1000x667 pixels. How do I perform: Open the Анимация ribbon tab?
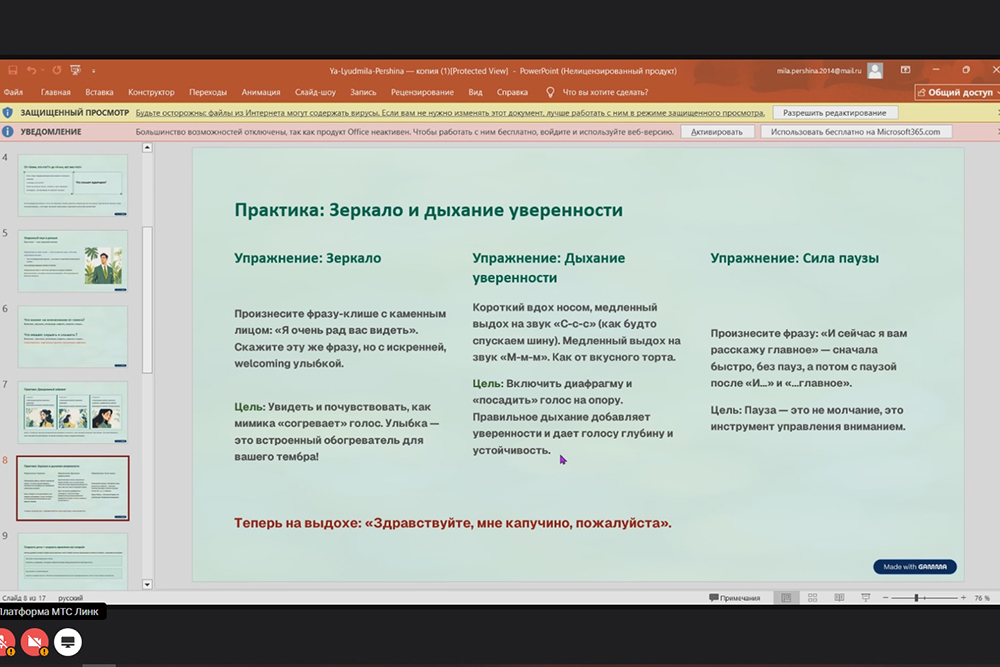(x=261, y=92)
